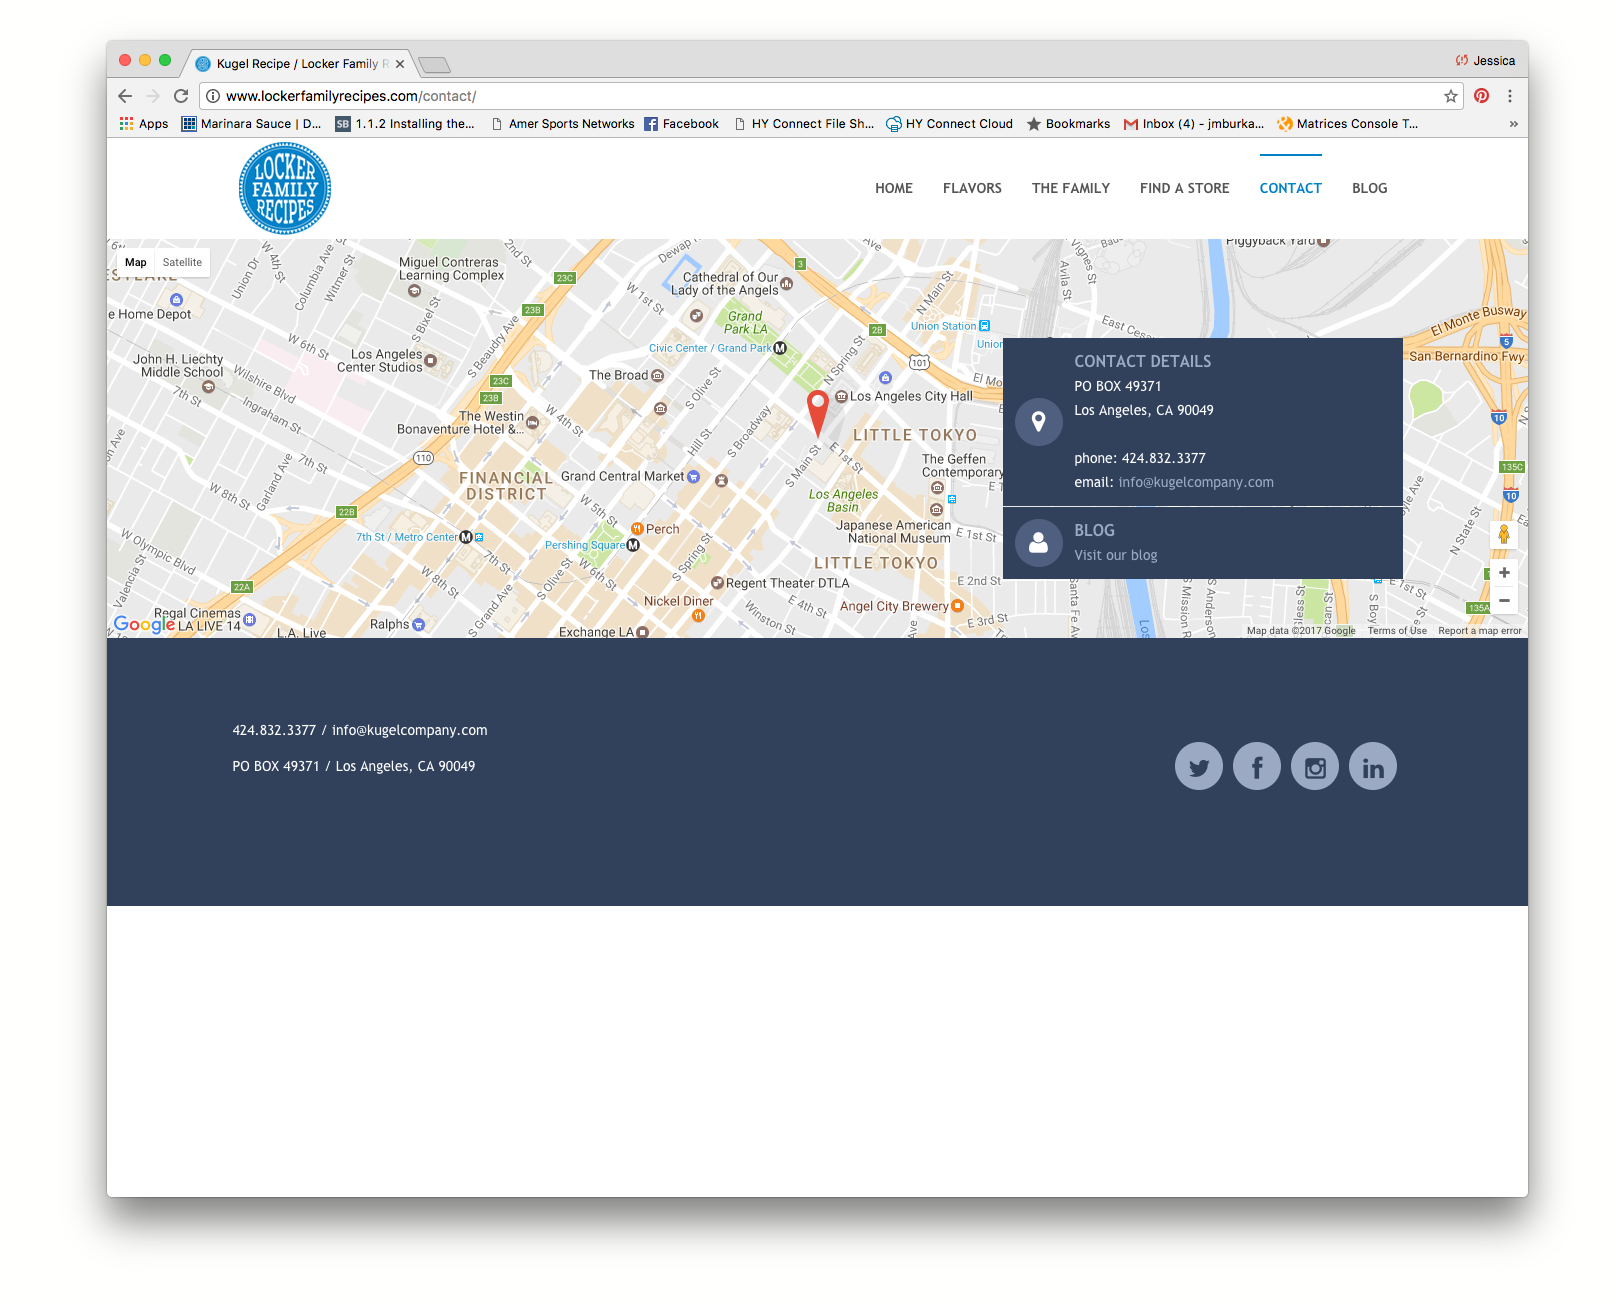Click Grand Central Market on the map

coord(622,476)
